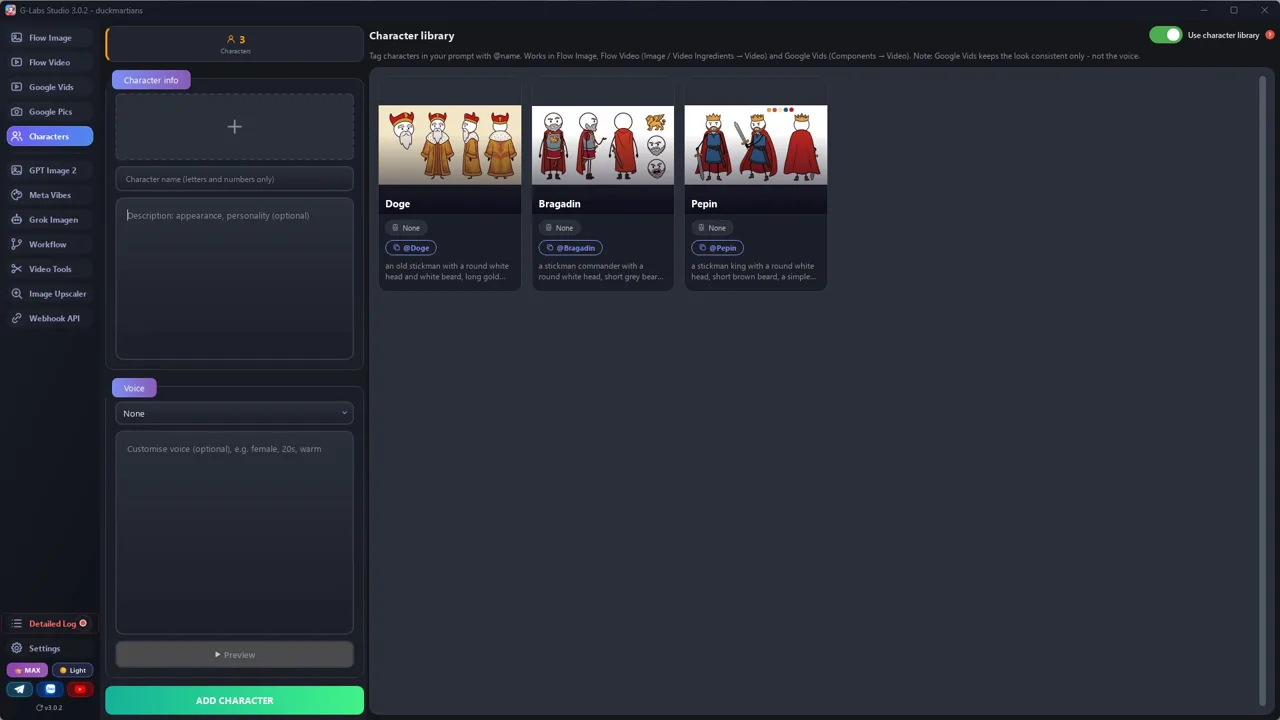Open the Zalo link icon

pyautogui.click(x=50, y=689)
